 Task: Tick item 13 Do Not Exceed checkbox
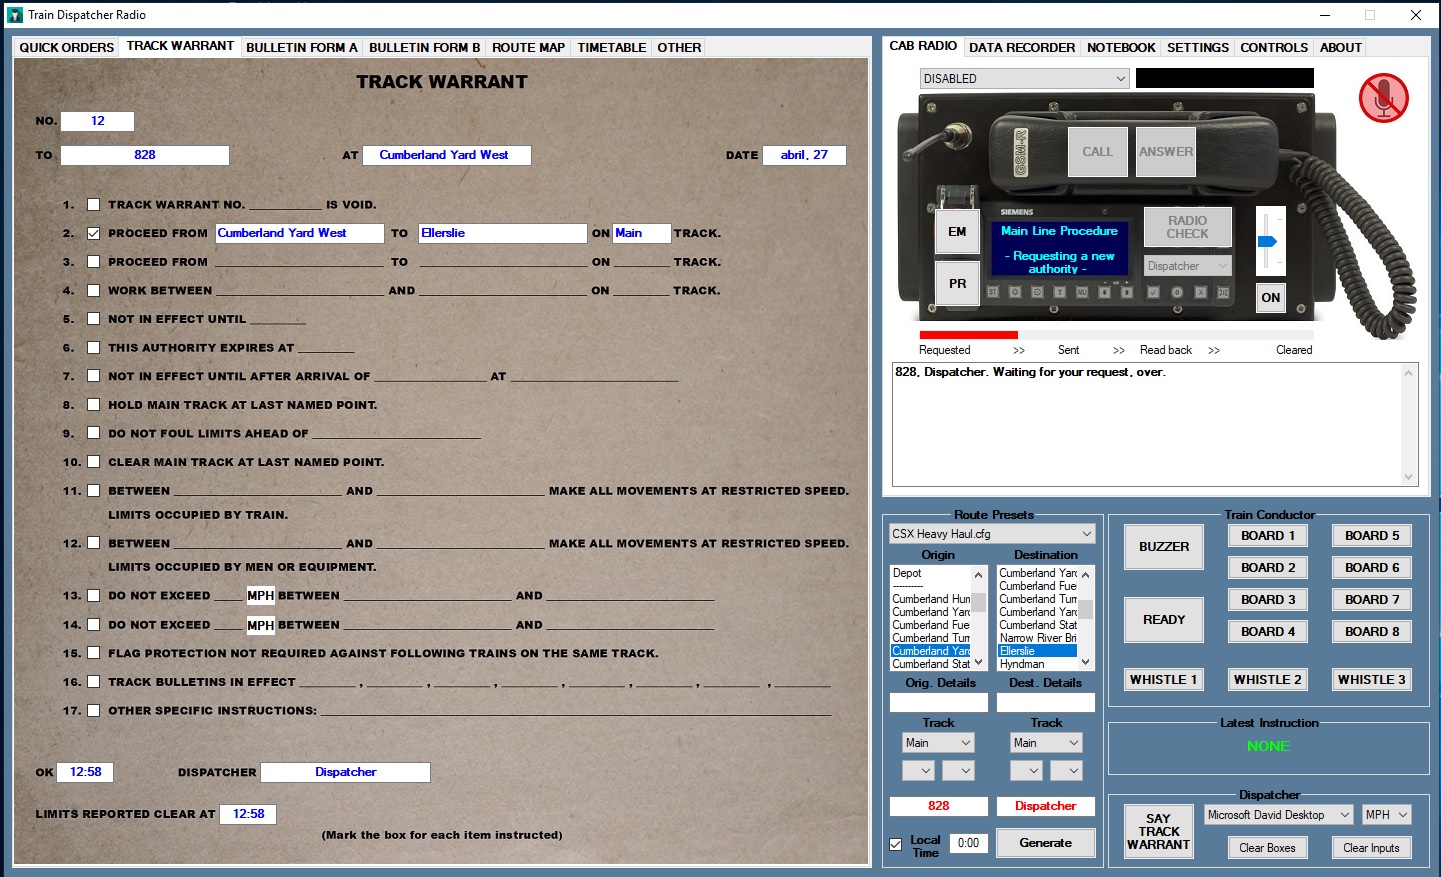(x=93, y=596)
